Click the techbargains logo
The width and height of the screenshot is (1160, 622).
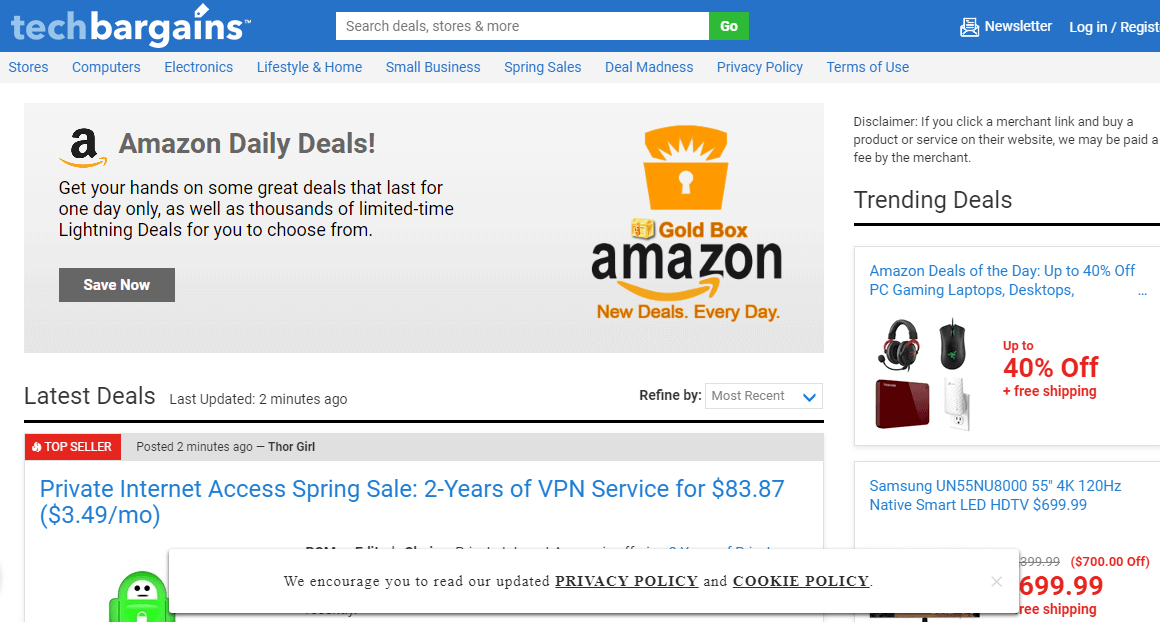pyautogui.click(x=127, y=26)
